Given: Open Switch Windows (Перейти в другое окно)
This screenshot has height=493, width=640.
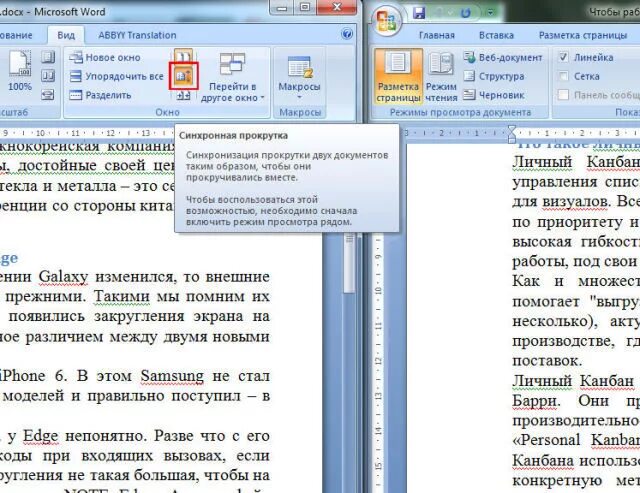Looking at the screenshot, I should (x=233, y=78).
